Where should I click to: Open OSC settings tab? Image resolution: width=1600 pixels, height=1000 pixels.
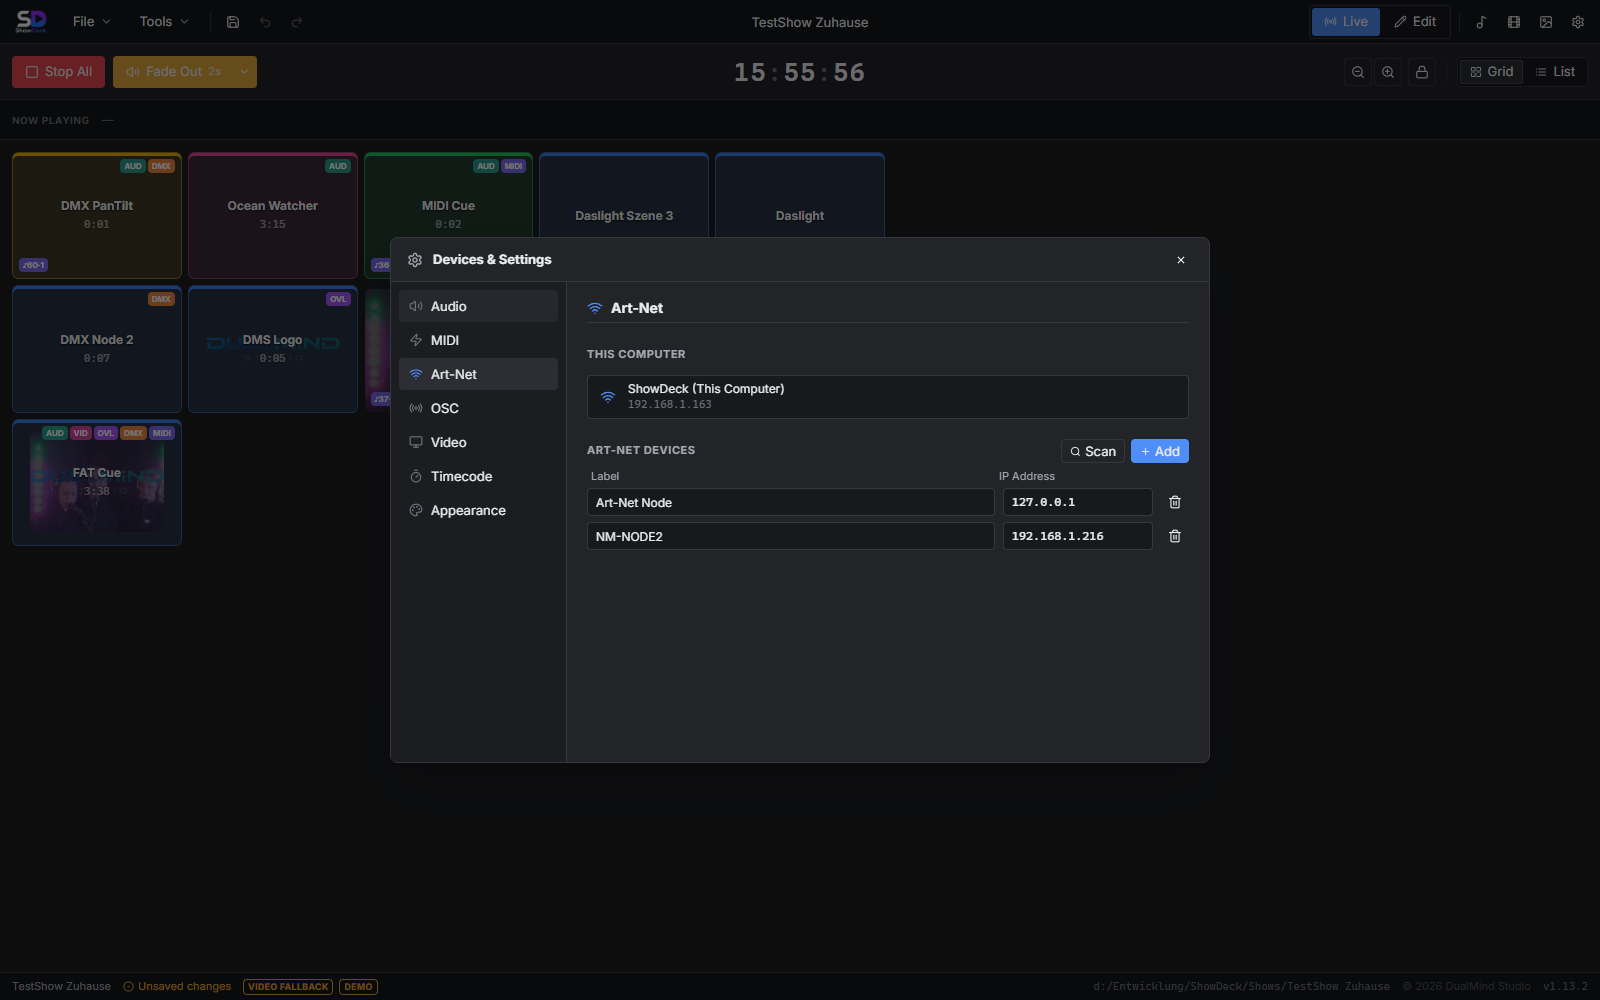[x=478, y=408]
